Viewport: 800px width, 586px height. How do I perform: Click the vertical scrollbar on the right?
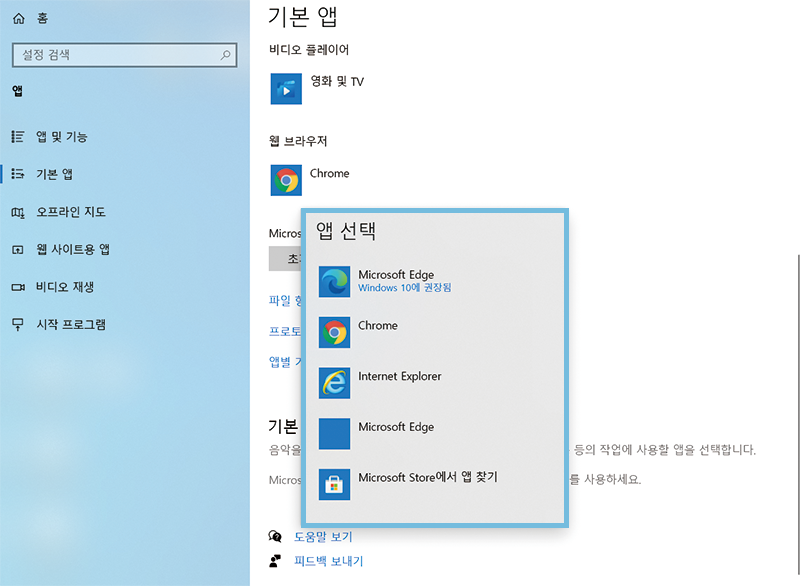click(797, 413)
